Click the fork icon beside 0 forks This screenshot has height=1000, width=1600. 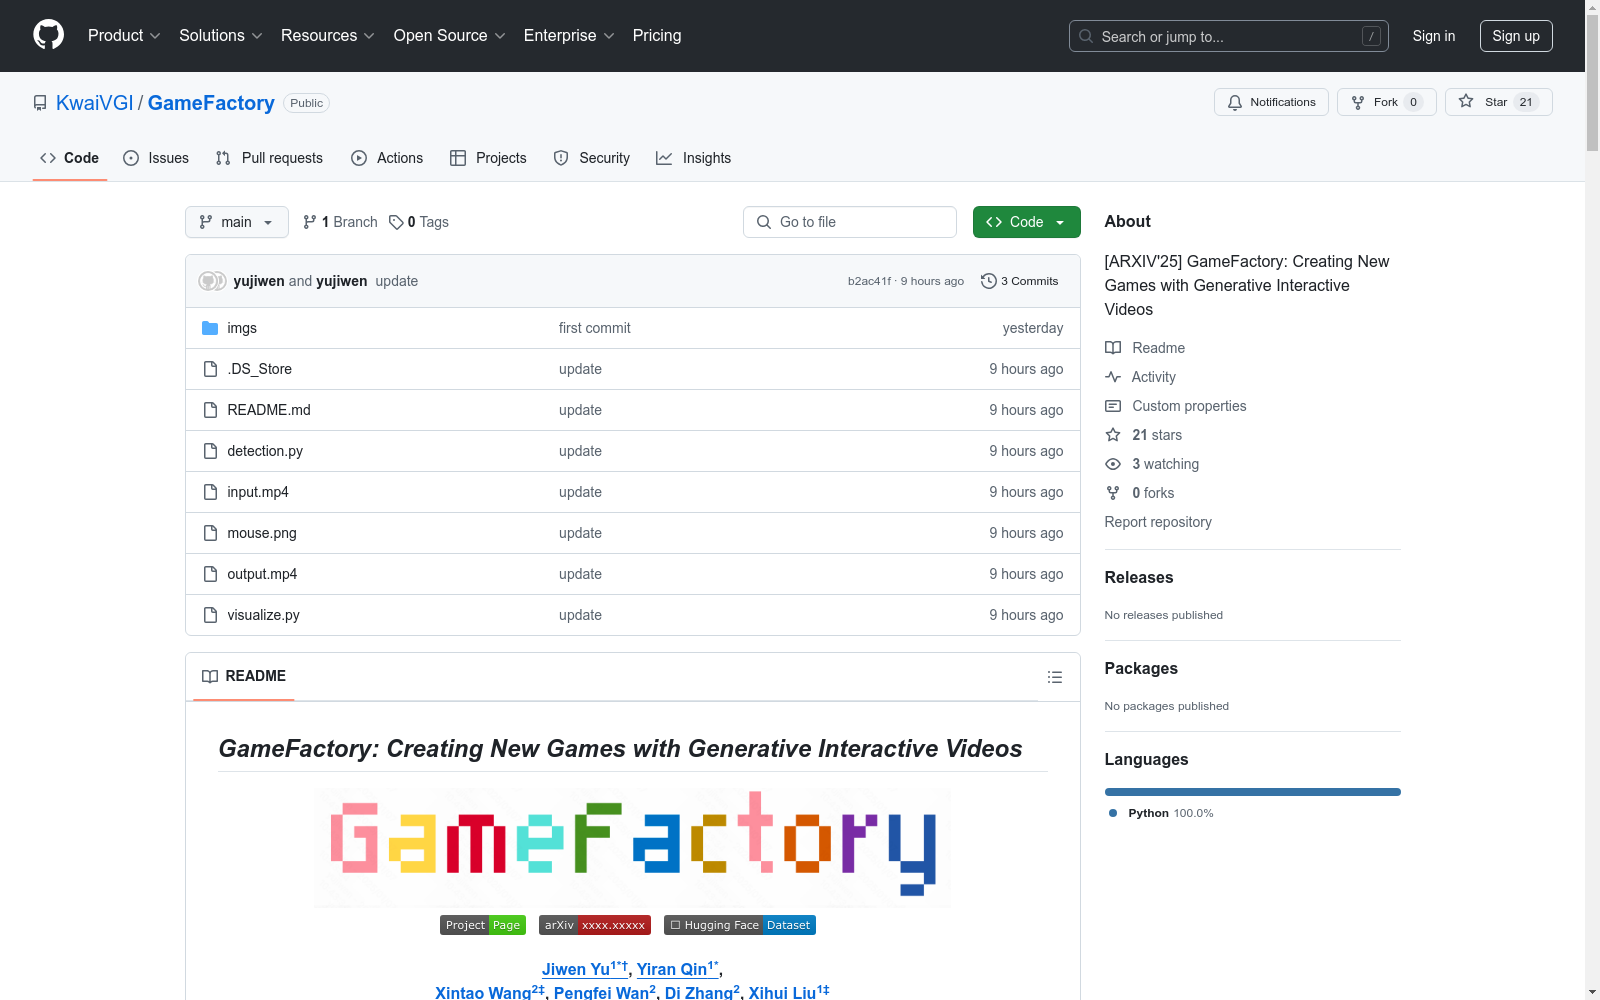pos(1113,493)
